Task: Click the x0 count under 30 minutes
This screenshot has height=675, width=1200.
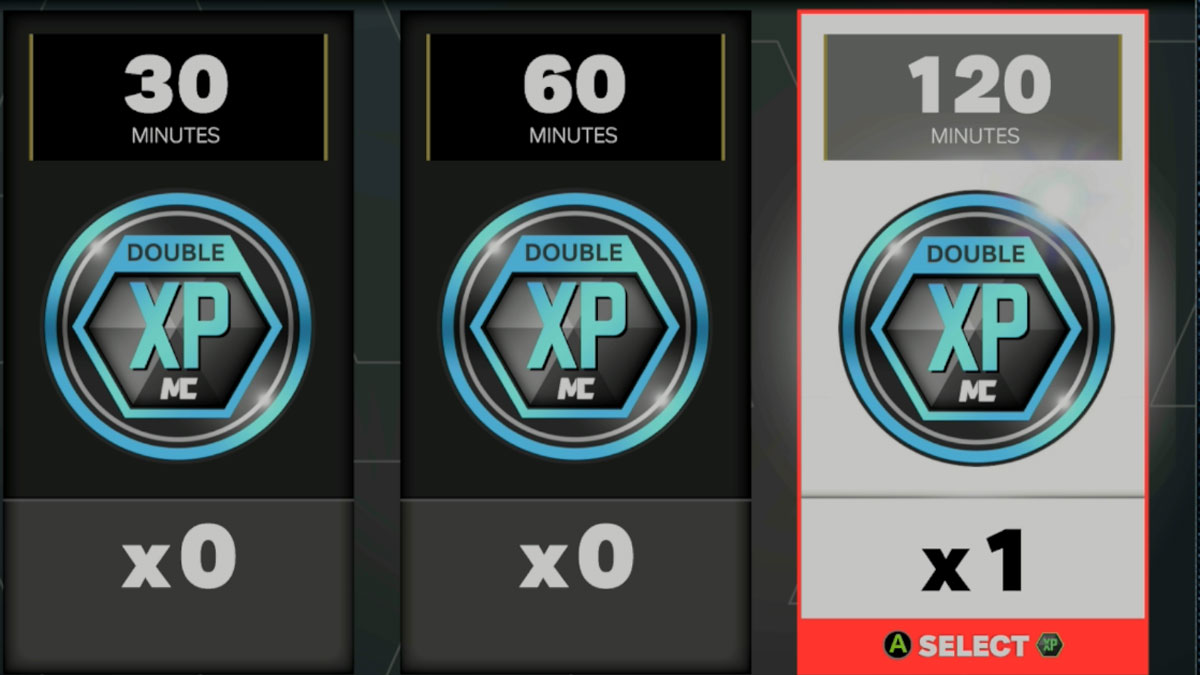Action: tap(179, 558)
